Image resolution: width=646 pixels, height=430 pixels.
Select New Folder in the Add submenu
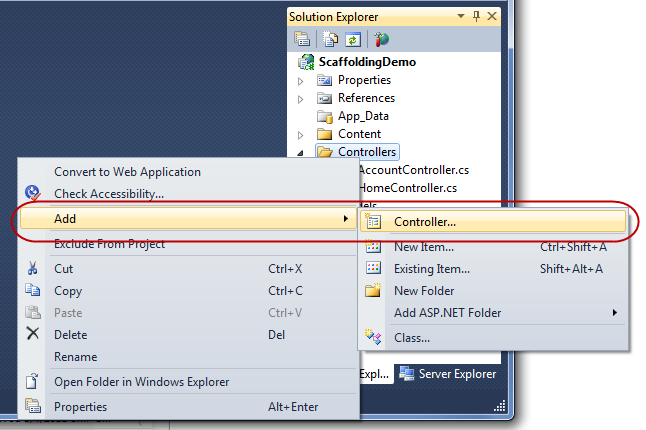[493, 291]
